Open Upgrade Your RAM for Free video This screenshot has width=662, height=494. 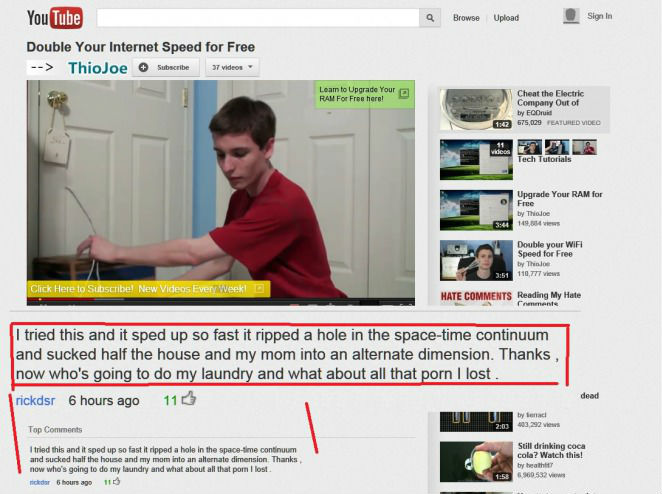tap(560, 198)
